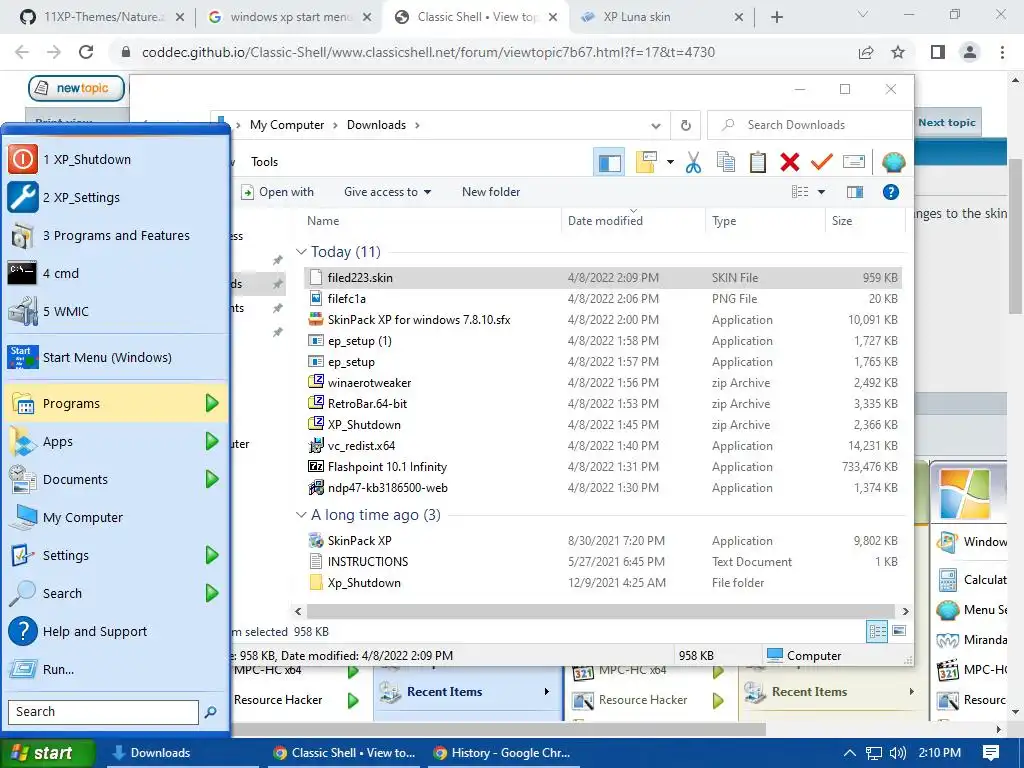Expand Programs submenu arrow
Screen dimensions: 1024x768
[212, 403]
